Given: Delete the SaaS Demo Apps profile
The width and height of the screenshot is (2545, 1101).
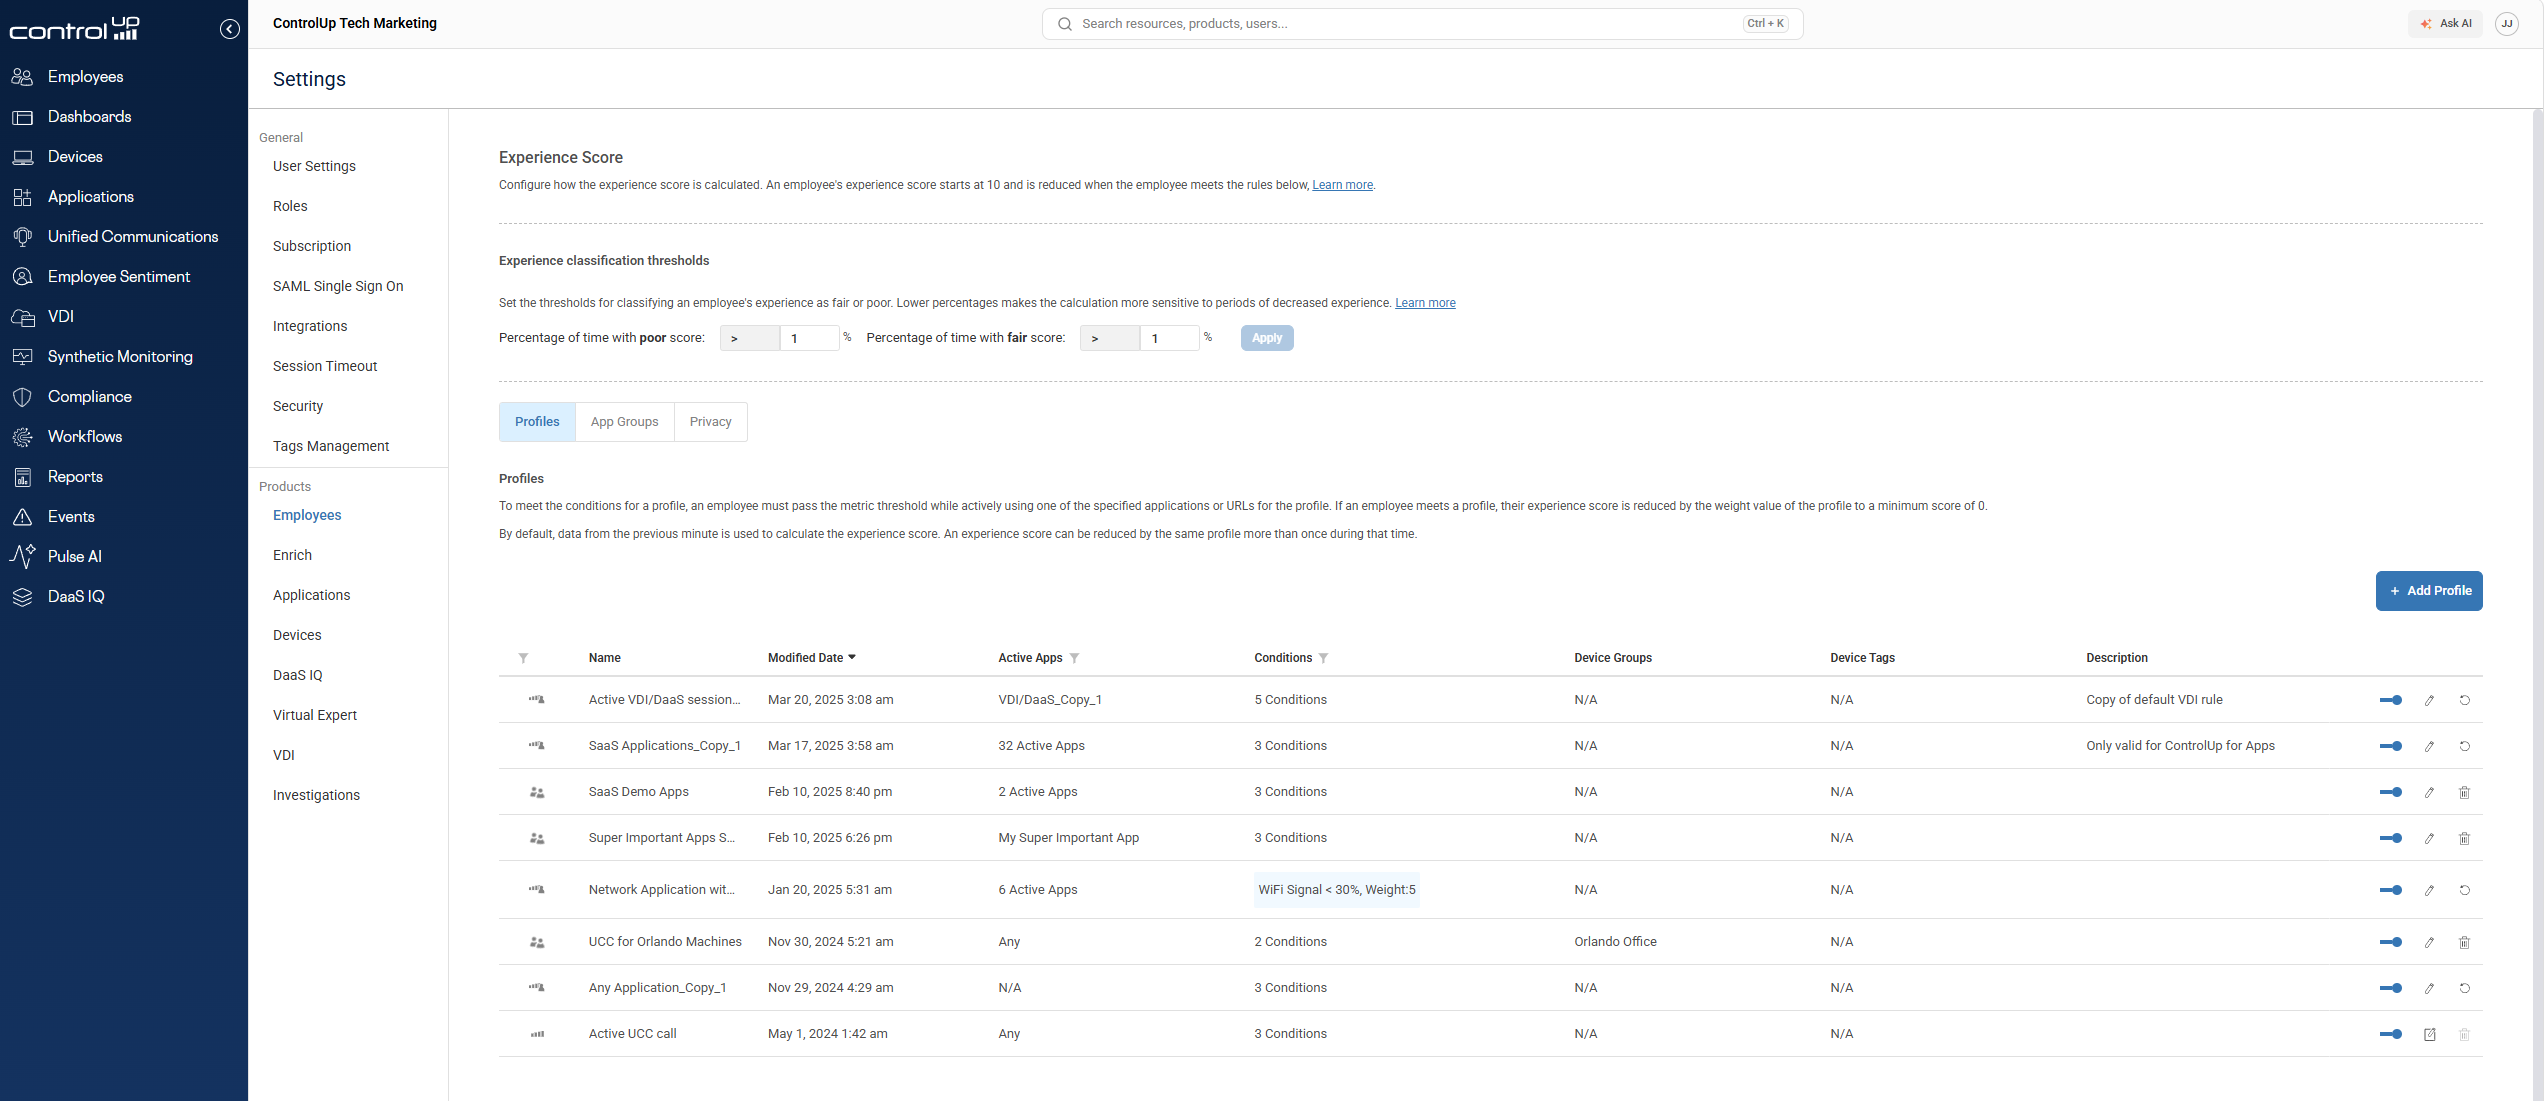Looking at the screenshot, I should click(x=2464, y=792).
